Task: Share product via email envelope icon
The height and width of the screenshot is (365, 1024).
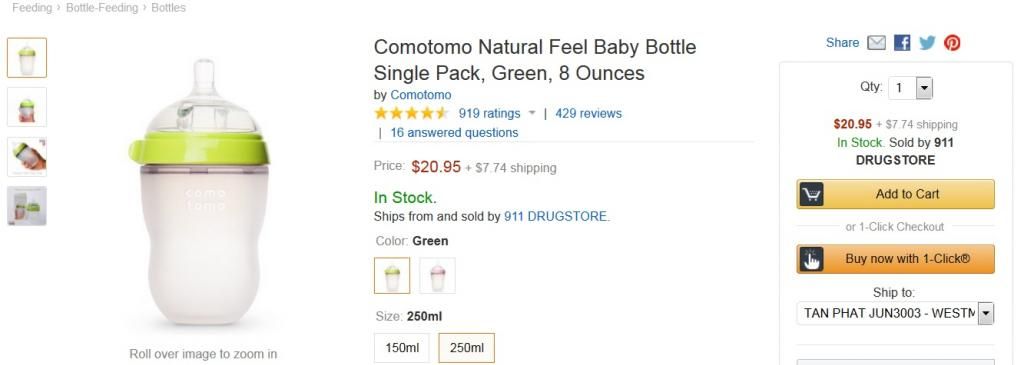Action: pos(876,43)
